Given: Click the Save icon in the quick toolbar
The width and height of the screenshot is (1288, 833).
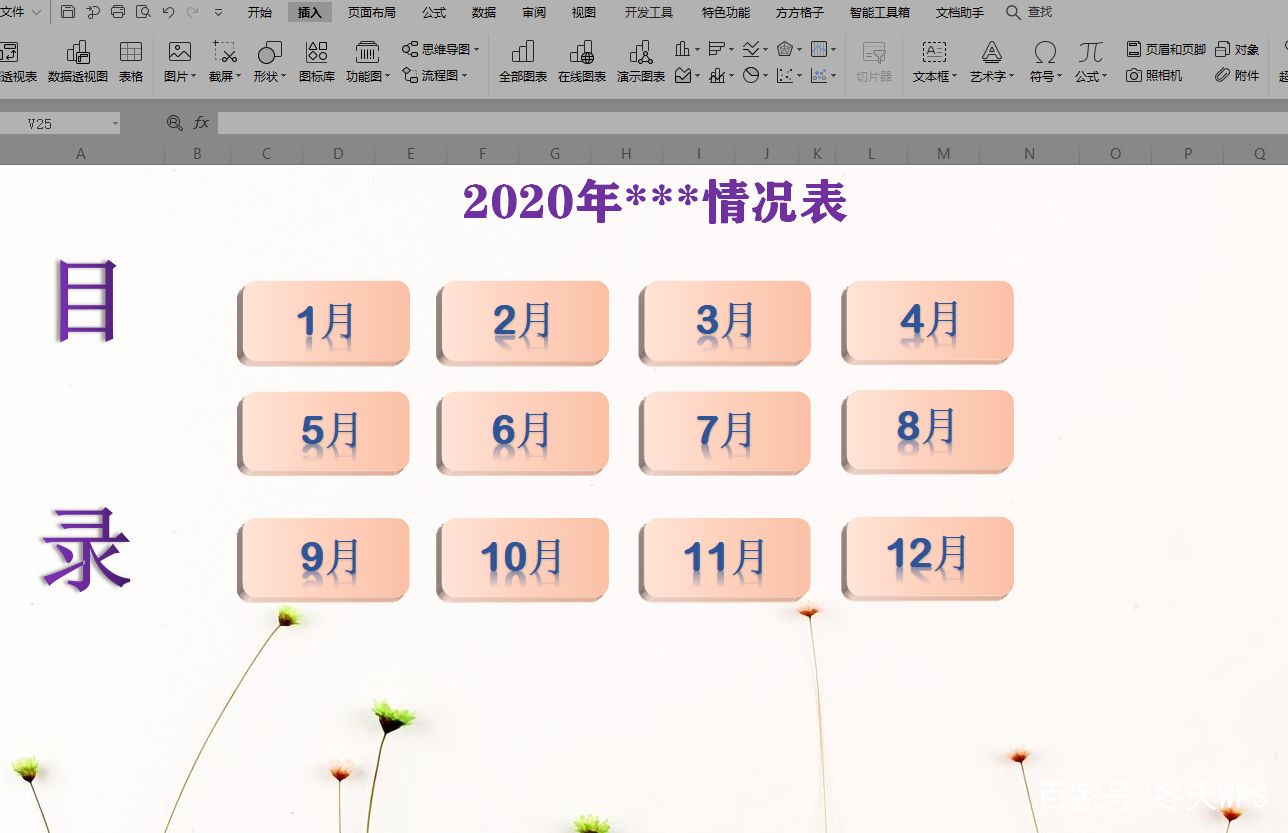Looking at the screenshot, I should 68,12.
